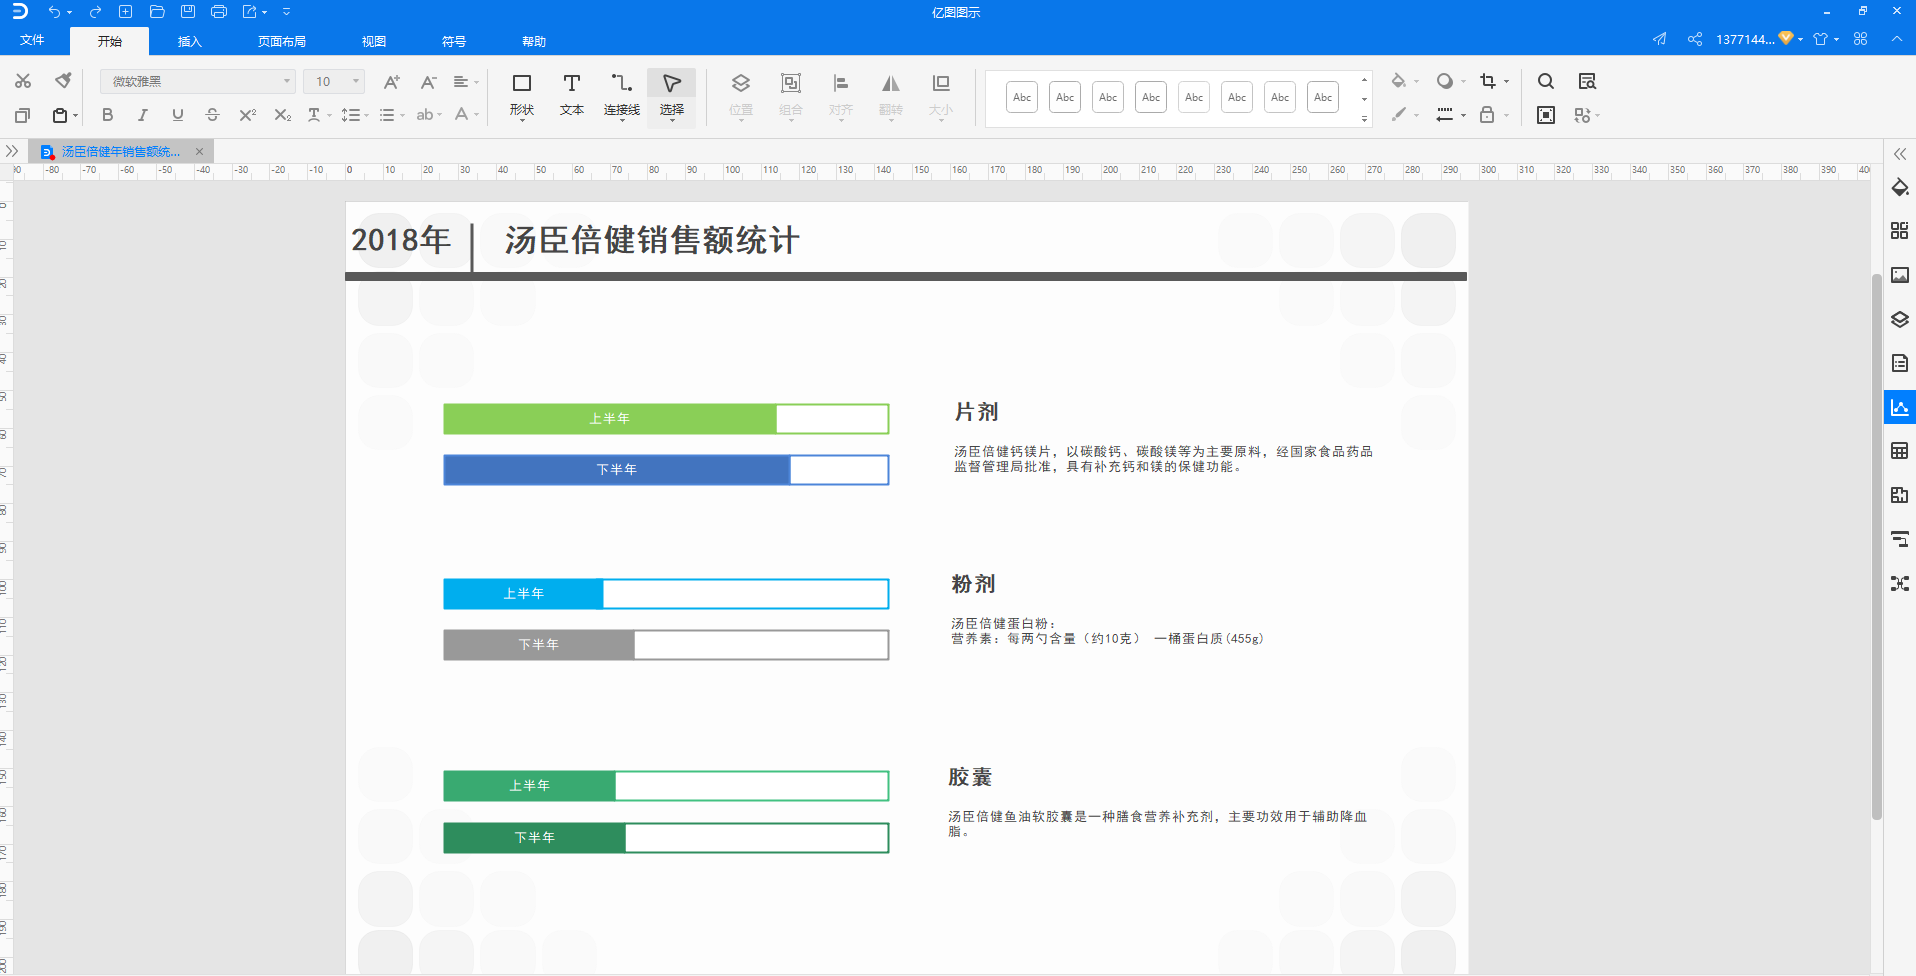
Task: Click the find-and-replace document search icon
Action: (1587, 81)
